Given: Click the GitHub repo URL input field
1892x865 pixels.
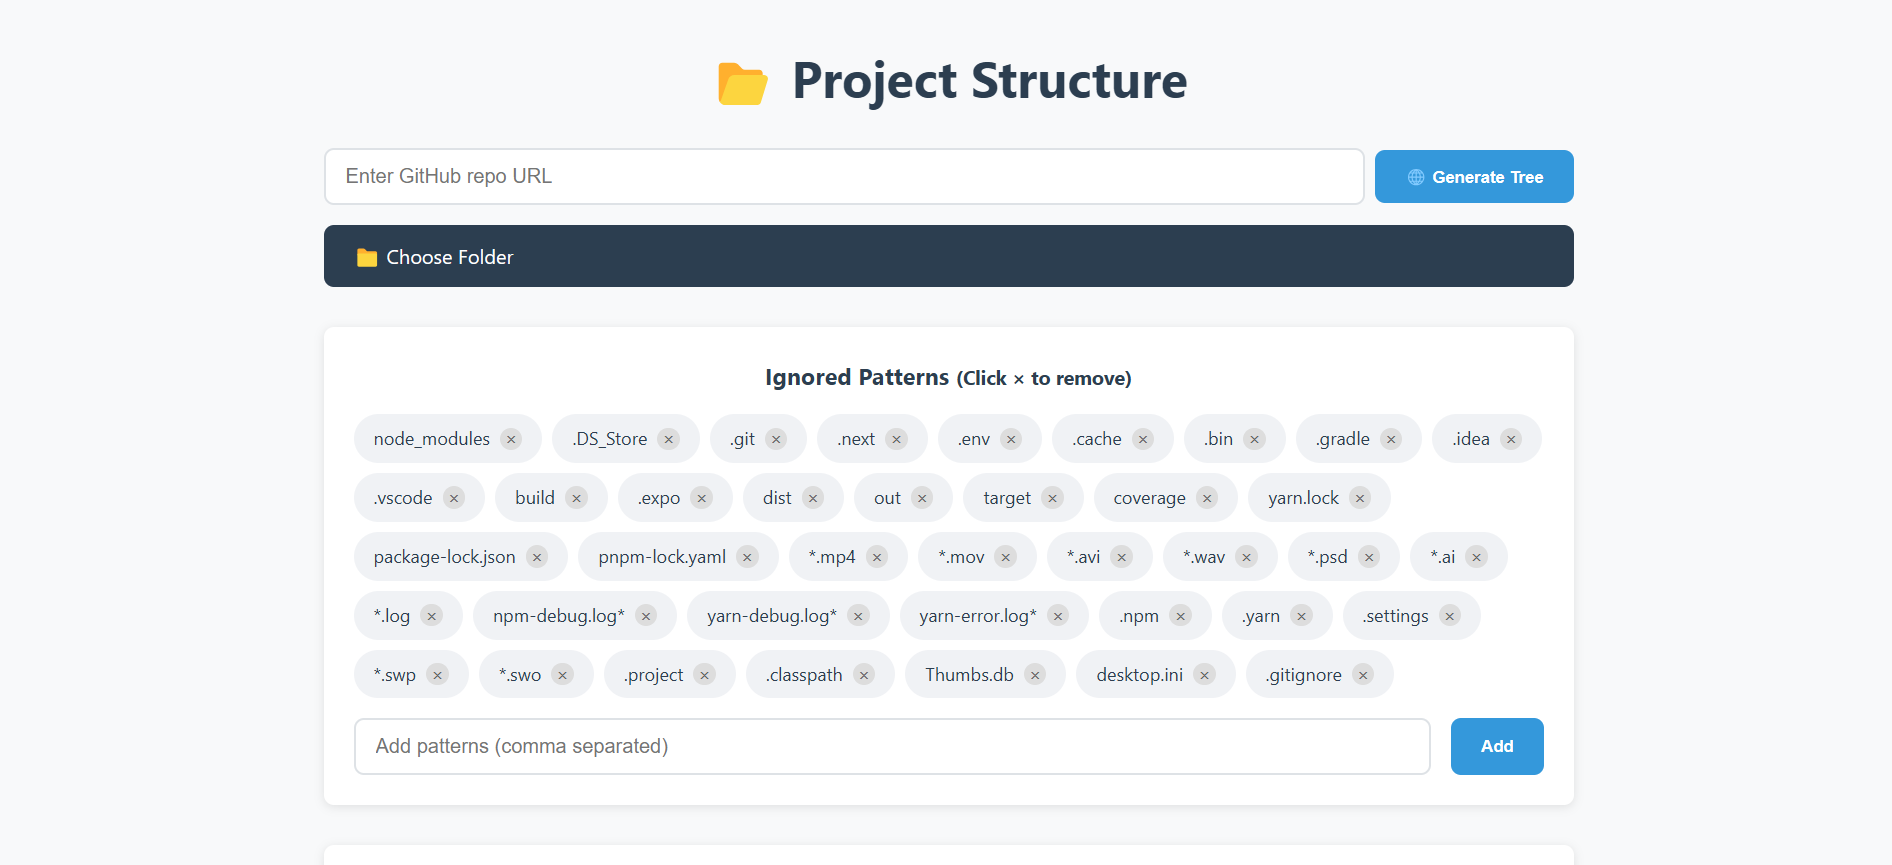Looking at the screenshot, I should [843, 176].
